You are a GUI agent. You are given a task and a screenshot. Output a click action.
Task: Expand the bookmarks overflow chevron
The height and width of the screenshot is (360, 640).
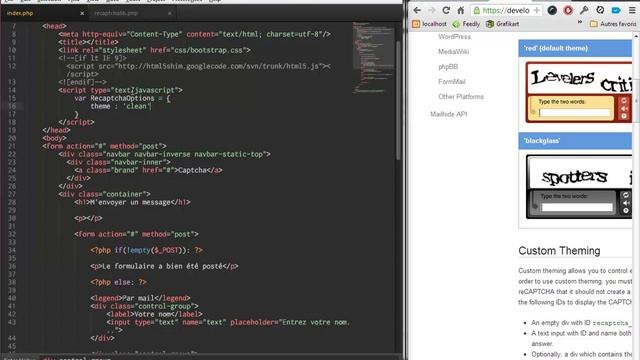click(x=580, y=22)
